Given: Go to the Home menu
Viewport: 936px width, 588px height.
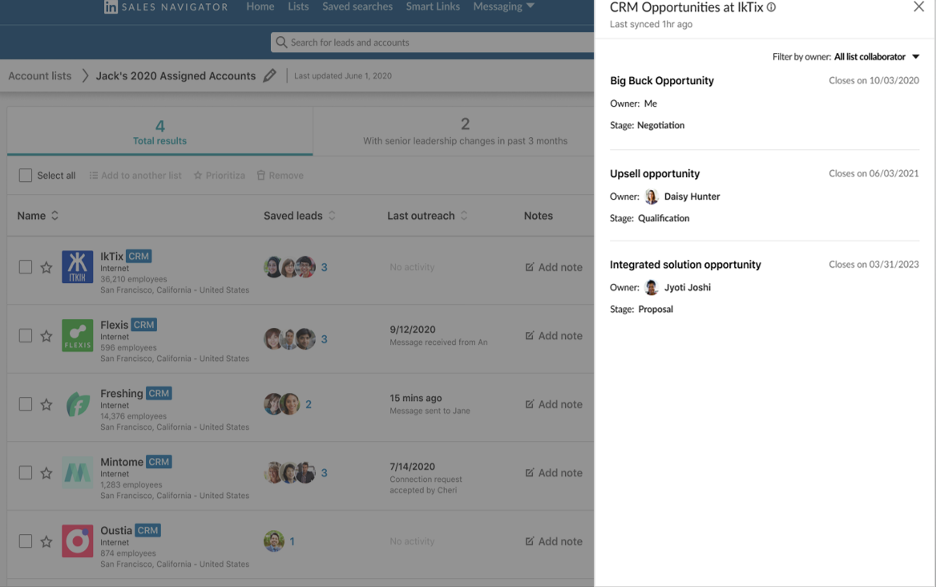Looking at the screenshot, I should (x=260, y=7).
